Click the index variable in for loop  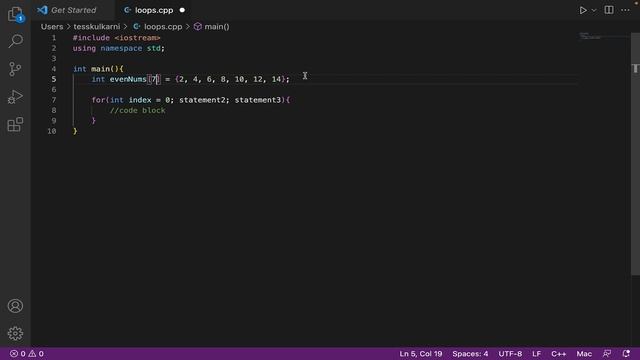tap(140, 100)
